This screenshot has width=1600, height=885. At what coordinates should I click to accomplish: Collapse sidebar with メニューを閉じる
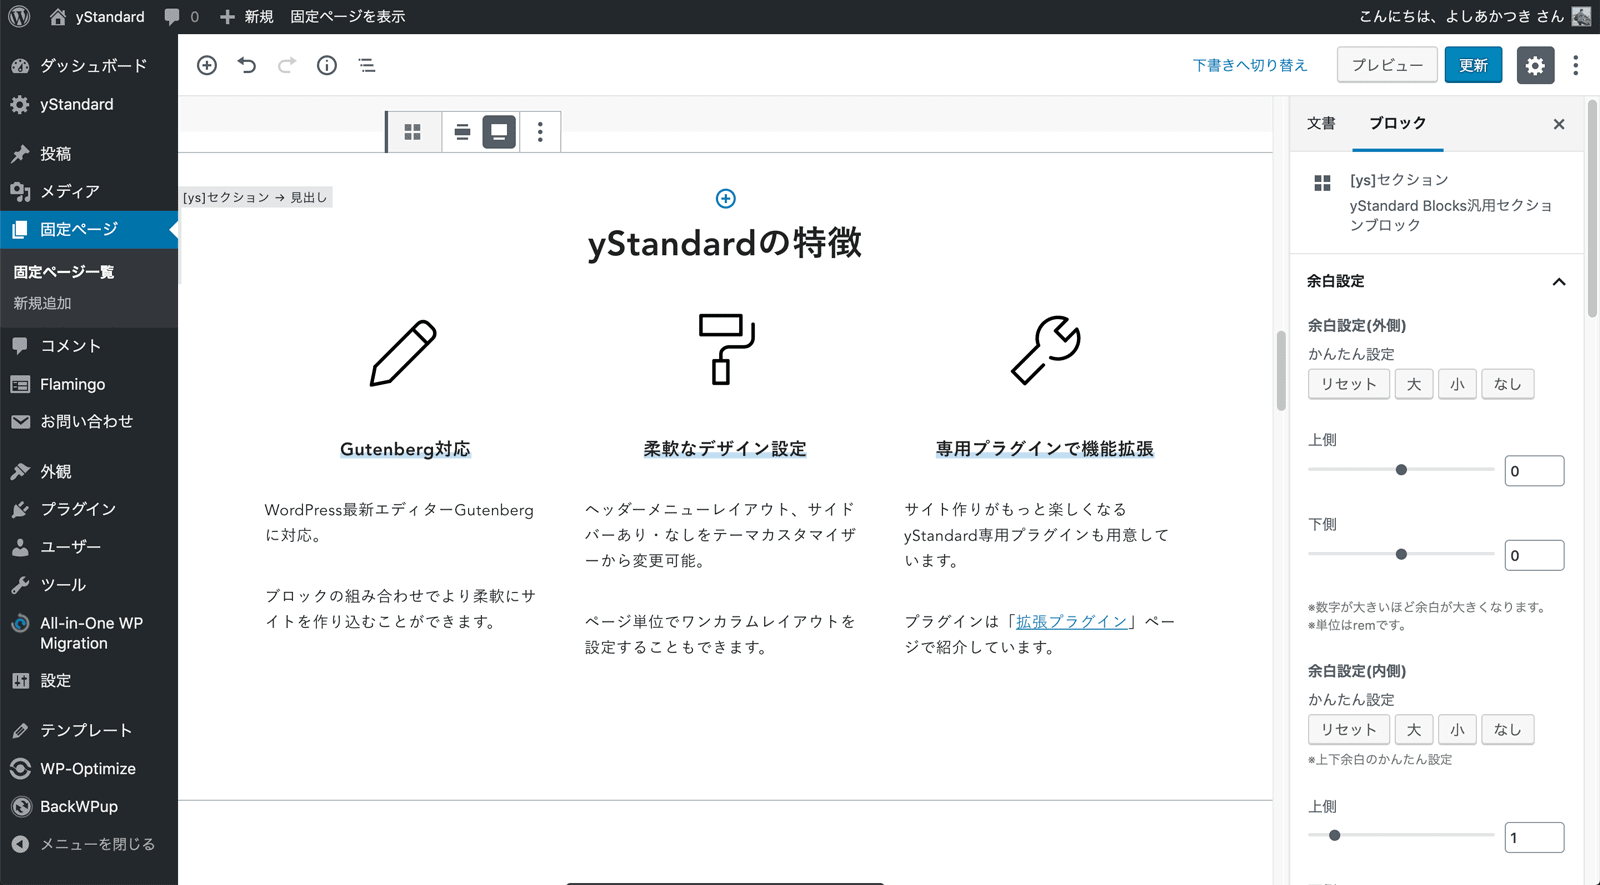point(89,845)
